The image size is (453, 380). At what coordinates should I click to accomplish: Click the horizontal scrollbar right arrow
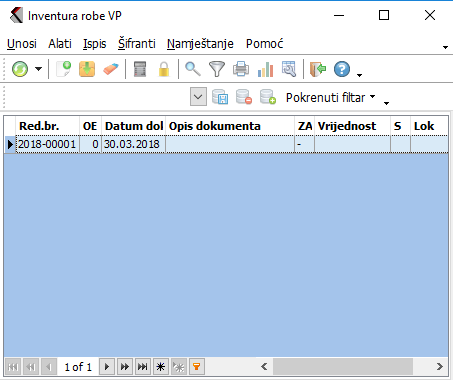click(x=440, y=367)
